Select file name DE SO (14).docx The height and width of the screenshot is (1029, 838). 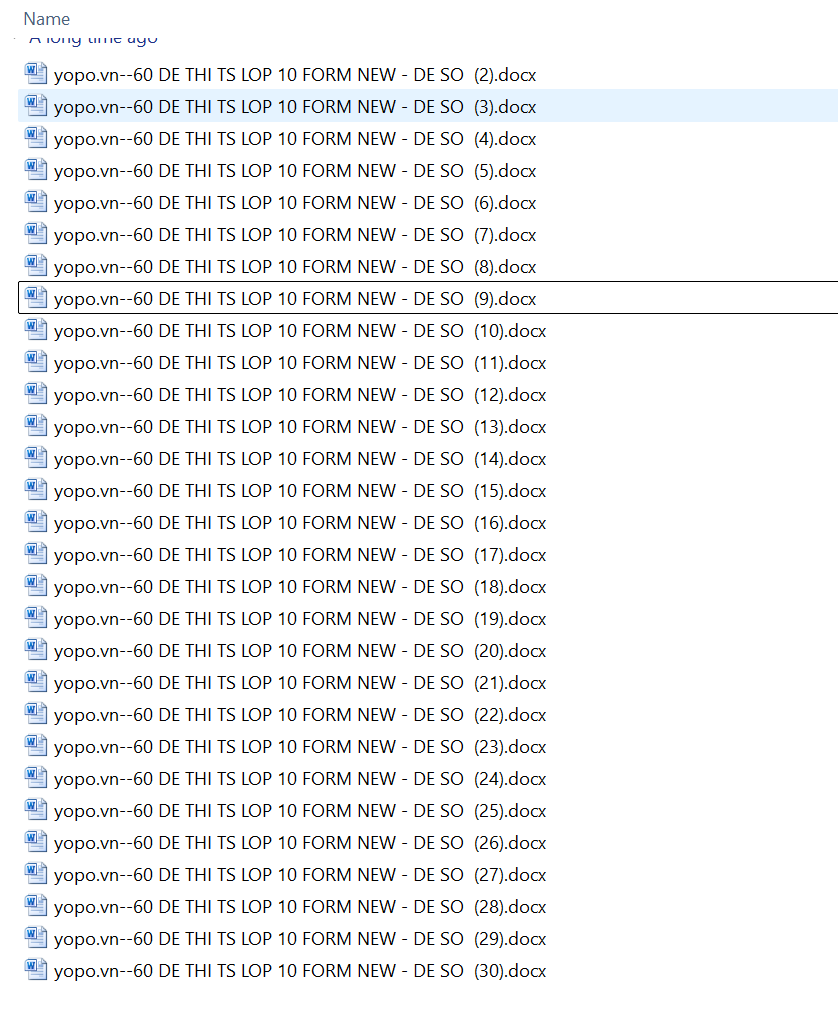point(300,459)
